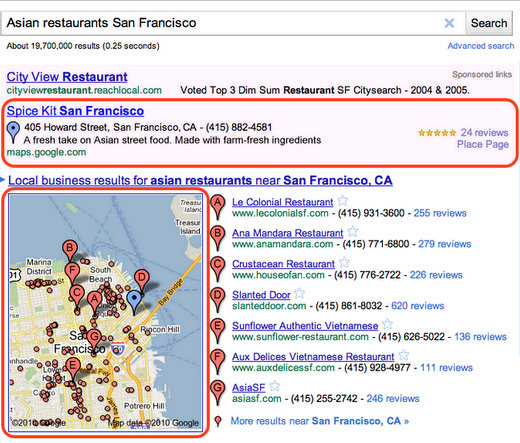Click the blue pin on the map
The height and width of the screenshot is (443, 520).
(134, 302)
